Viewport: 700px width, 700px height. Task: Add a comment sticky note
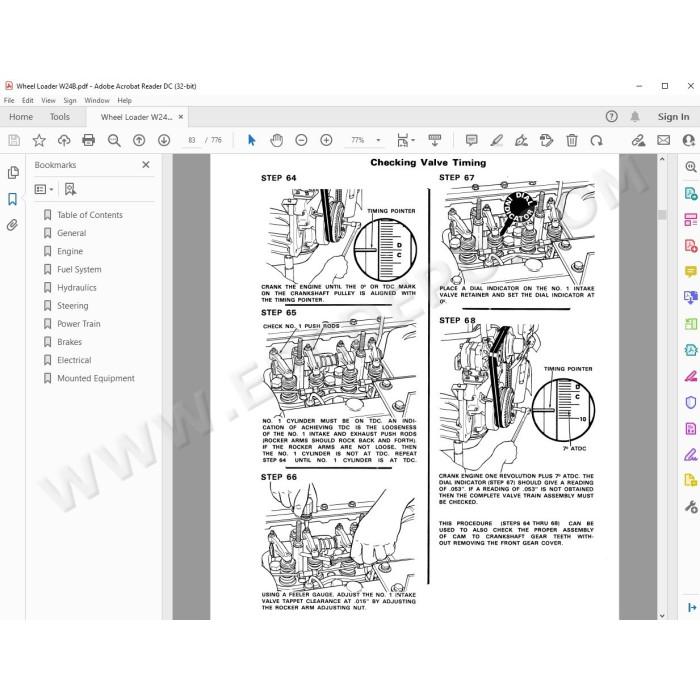[471, 140]
